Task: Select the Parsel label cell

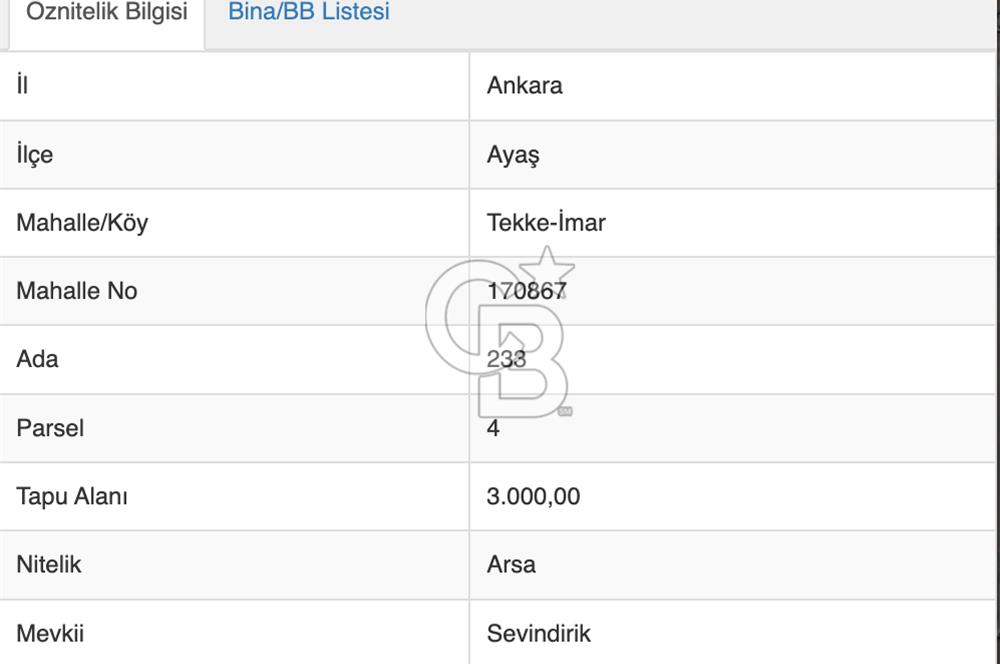Action: 49,428
